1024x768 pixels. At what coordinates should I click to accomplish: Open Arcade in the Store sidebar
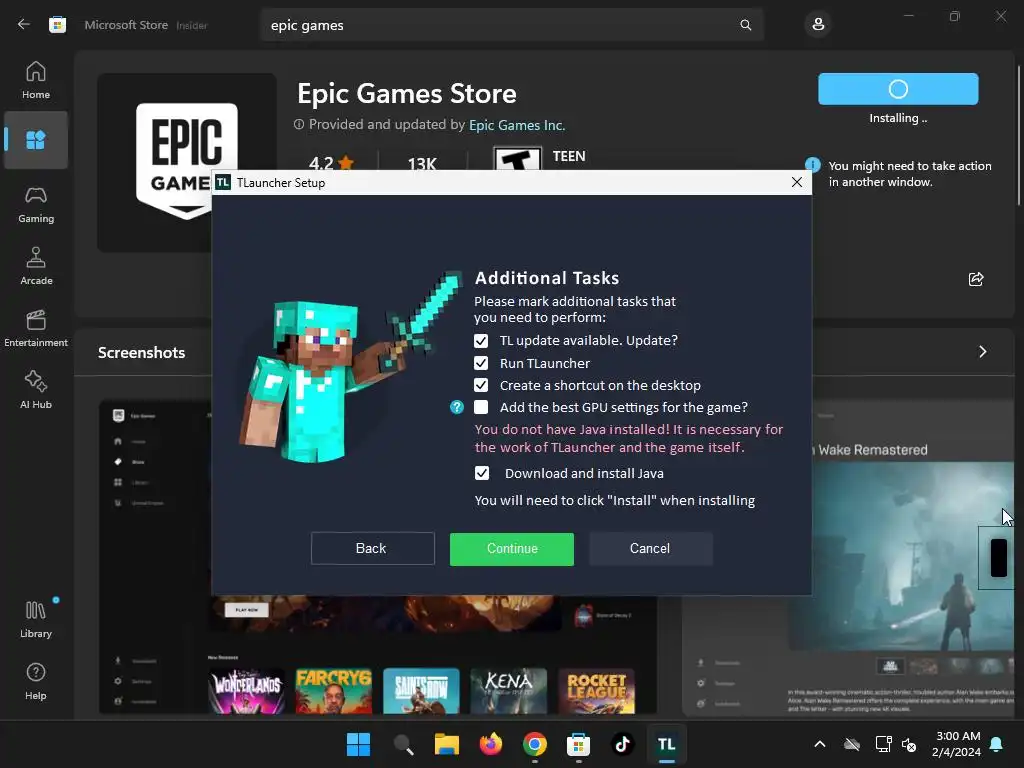coord(36,266)
